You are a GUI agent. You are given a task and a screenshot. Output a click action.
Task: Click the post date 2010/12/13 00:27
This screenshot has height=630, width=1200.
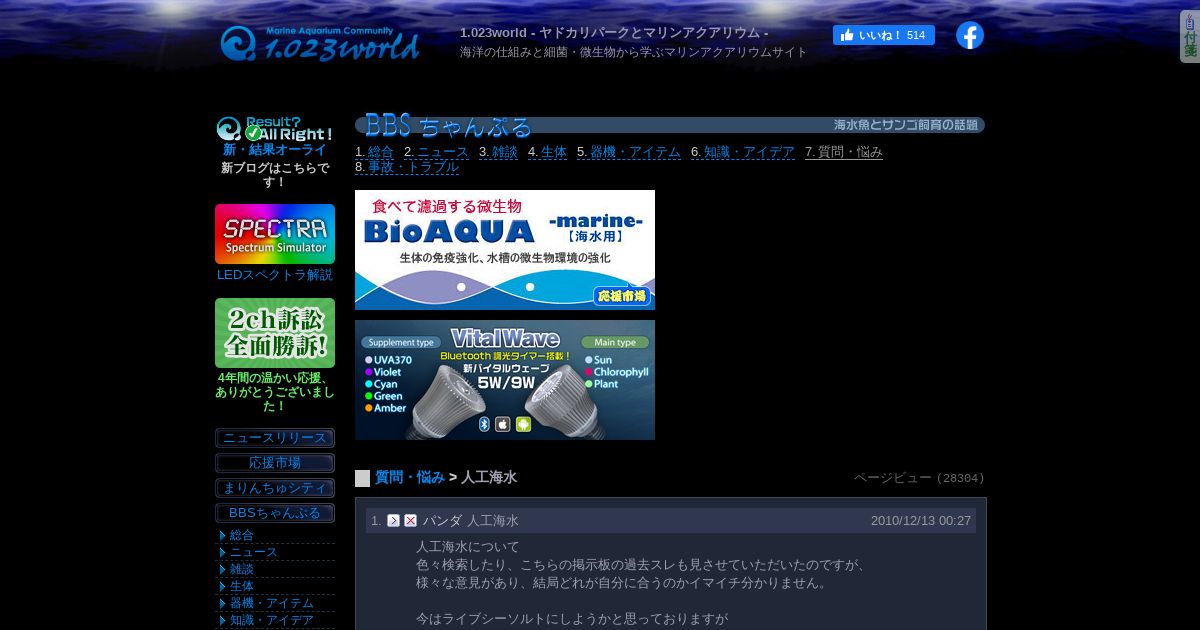(x=921, y=521)
